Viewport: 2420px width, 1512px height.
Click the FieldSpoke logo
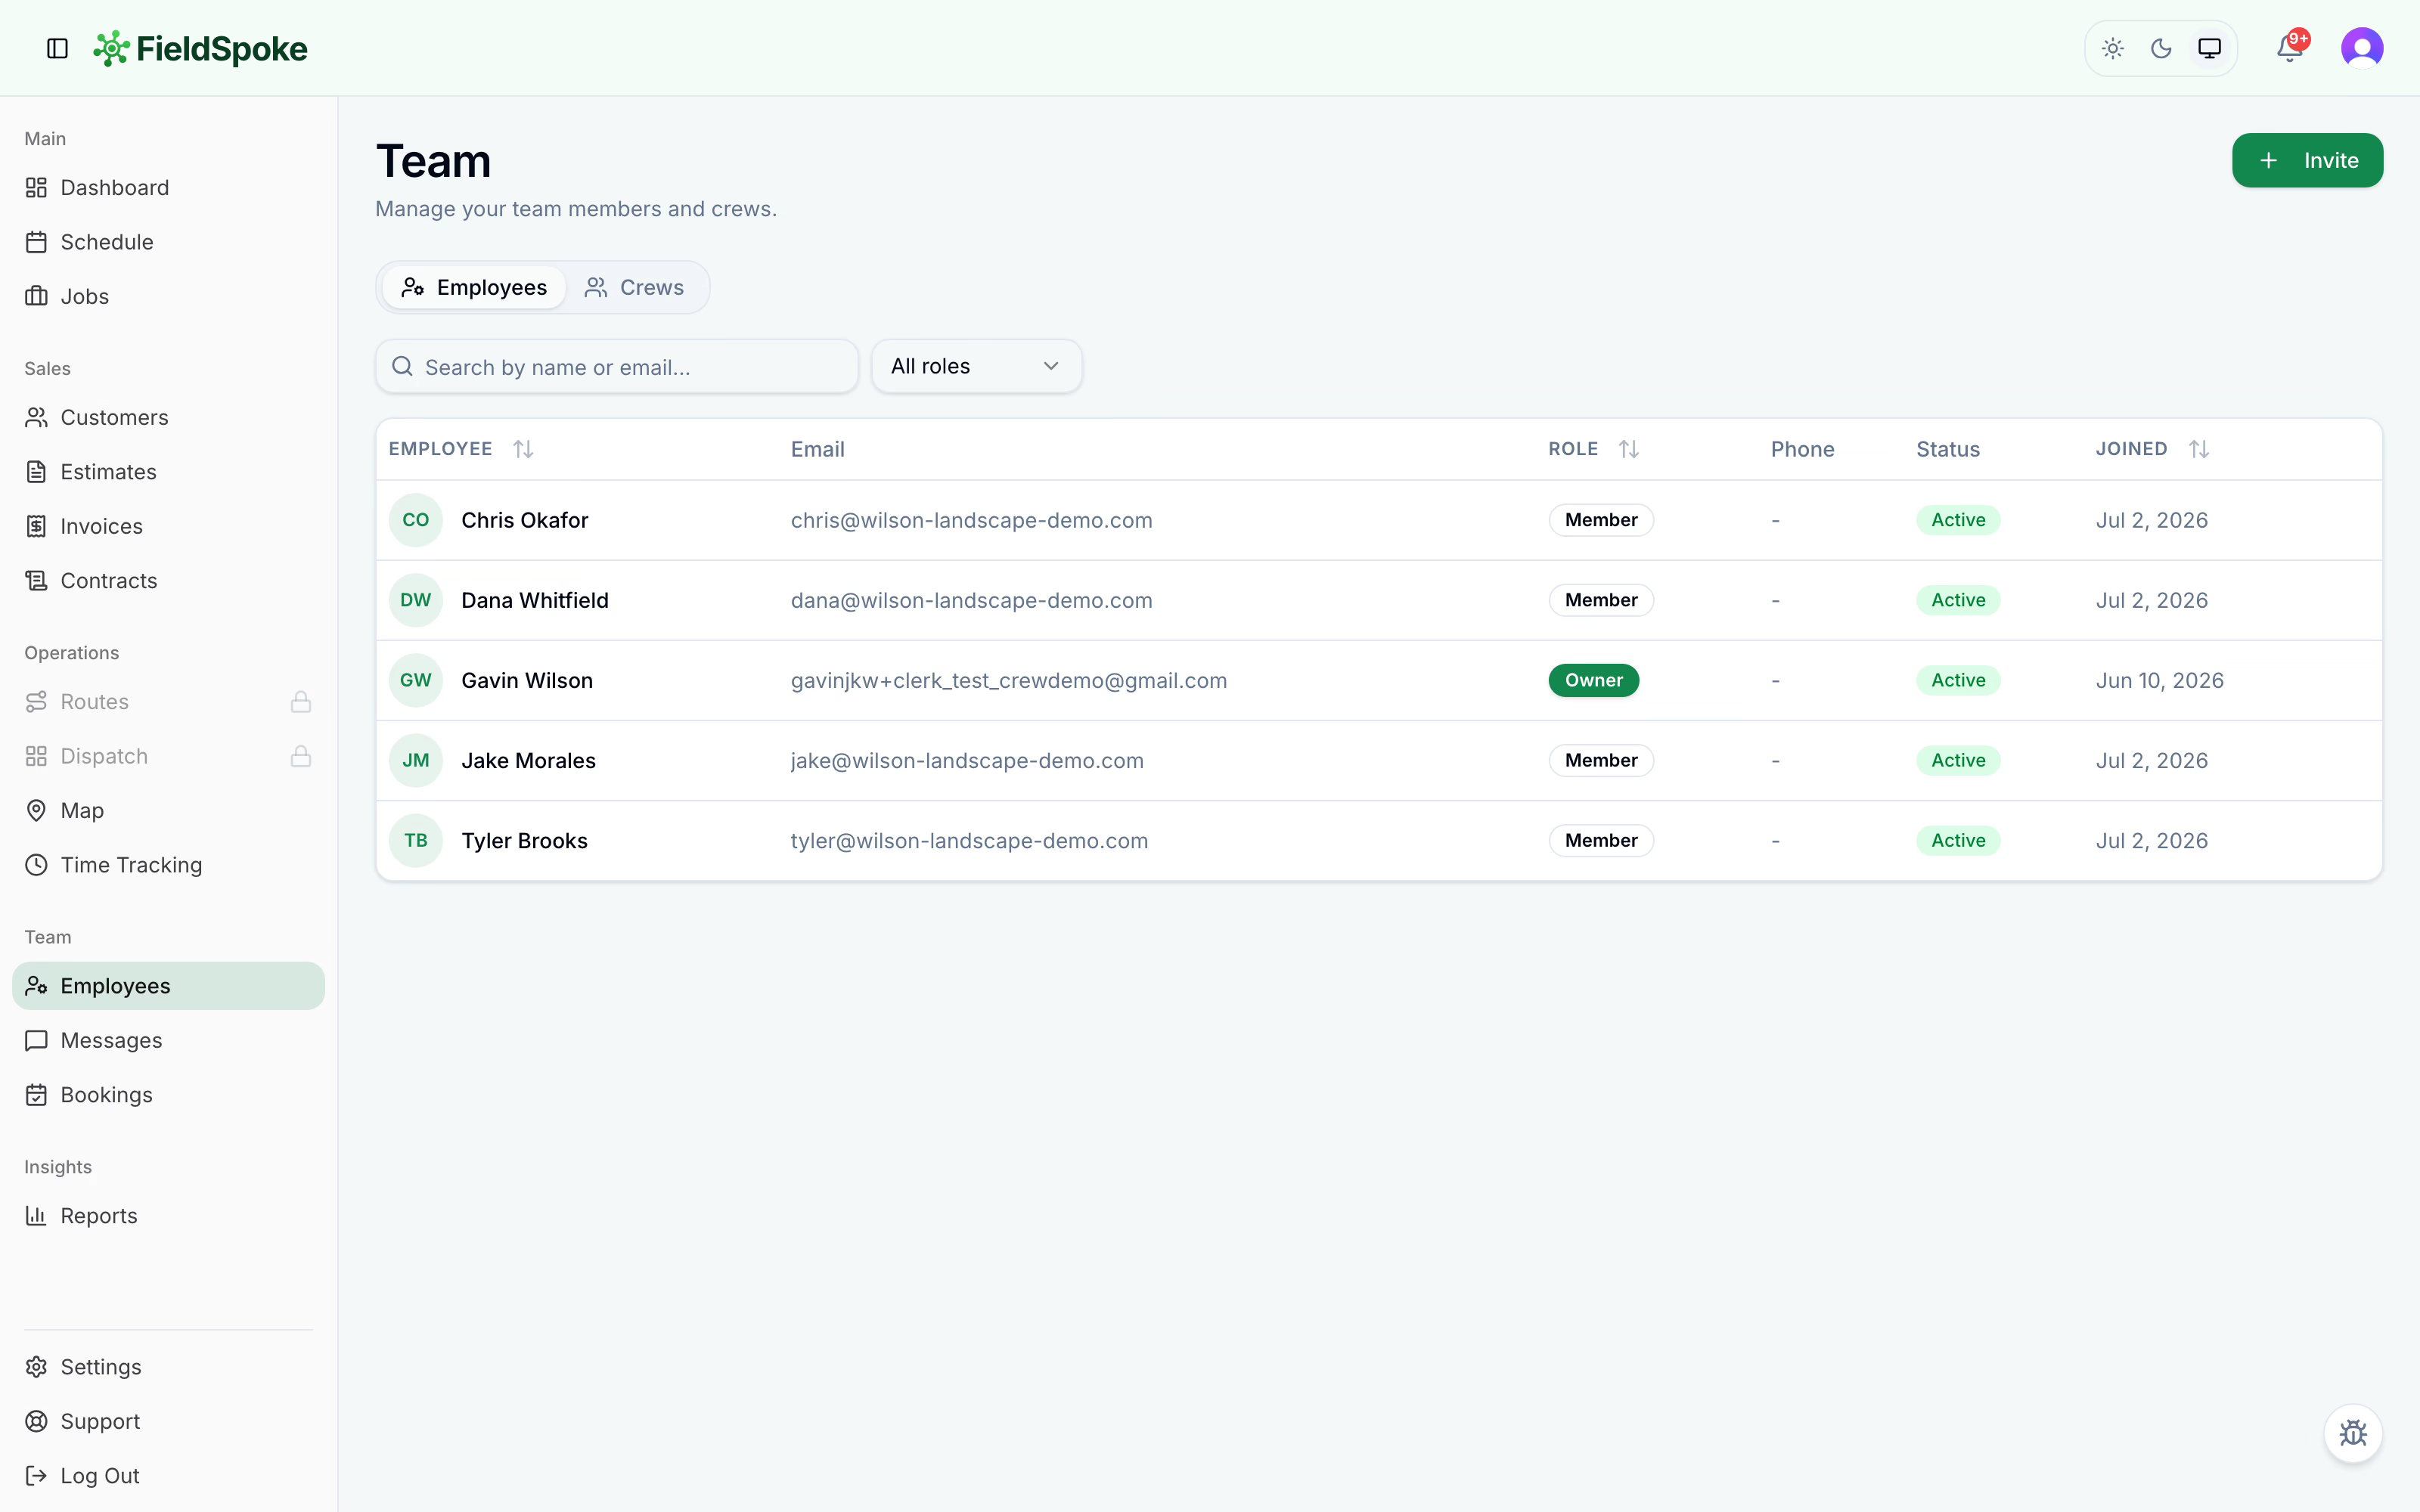(200, 48)
